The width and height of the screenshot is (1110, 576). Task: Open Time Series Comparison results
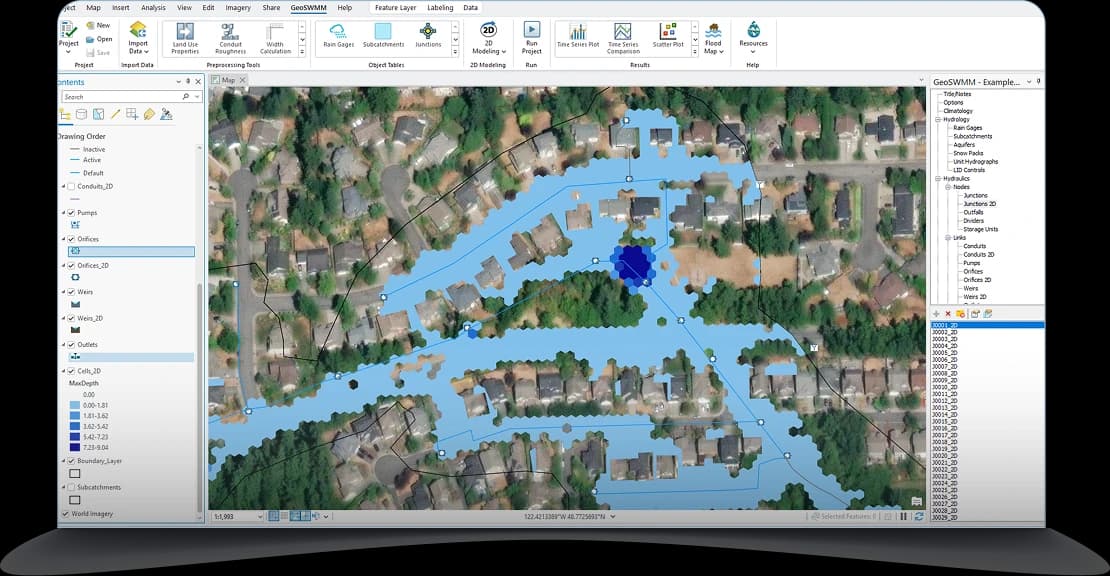[623, 38]
